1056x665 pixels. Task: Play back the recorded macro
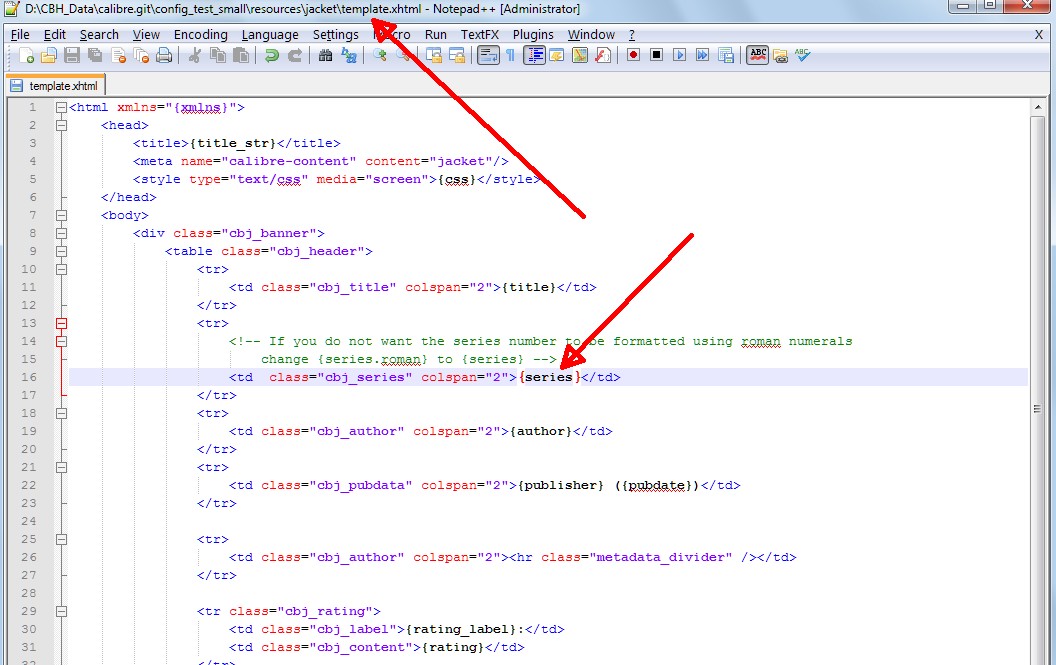click(680, 55)
